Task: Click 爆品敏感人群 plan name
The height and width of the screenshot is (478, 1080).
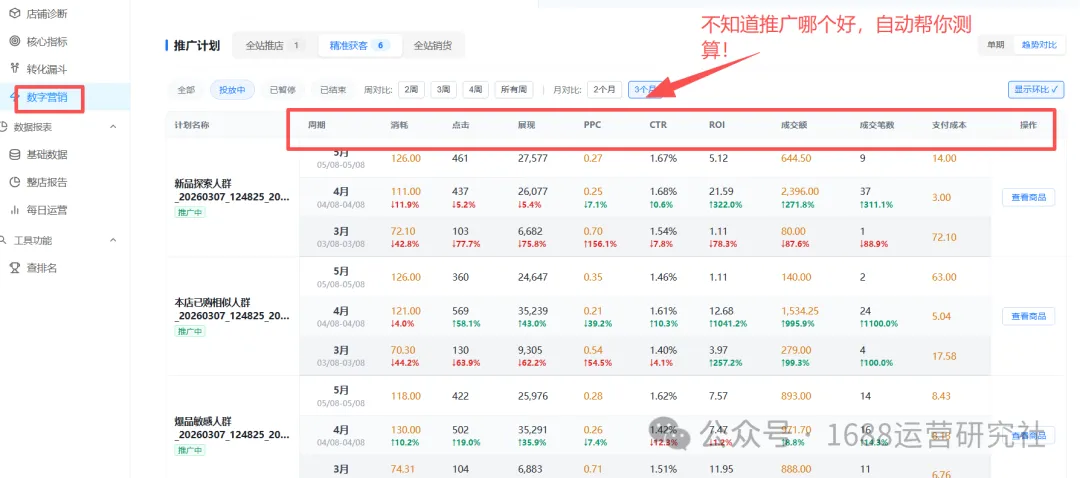Action: click(232, 428)
